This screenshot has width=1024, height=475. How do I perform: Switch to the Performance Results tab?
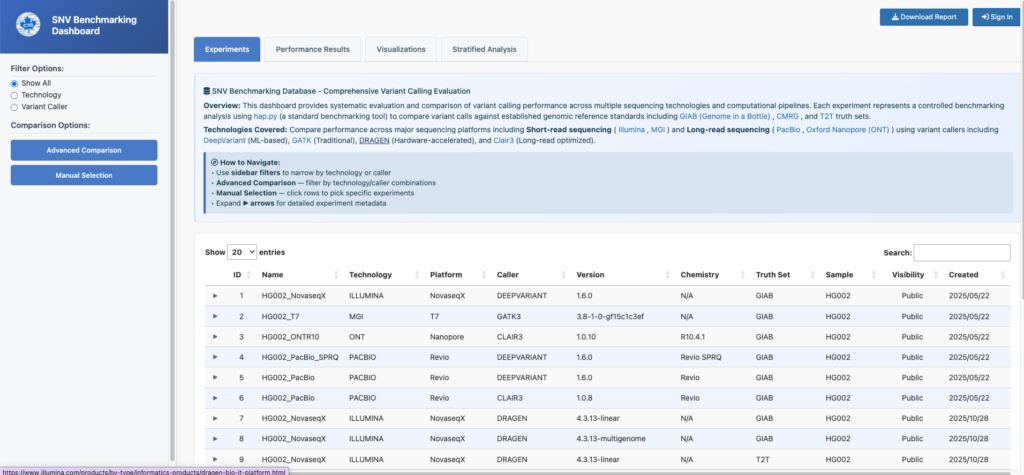(x=312, y=49)
